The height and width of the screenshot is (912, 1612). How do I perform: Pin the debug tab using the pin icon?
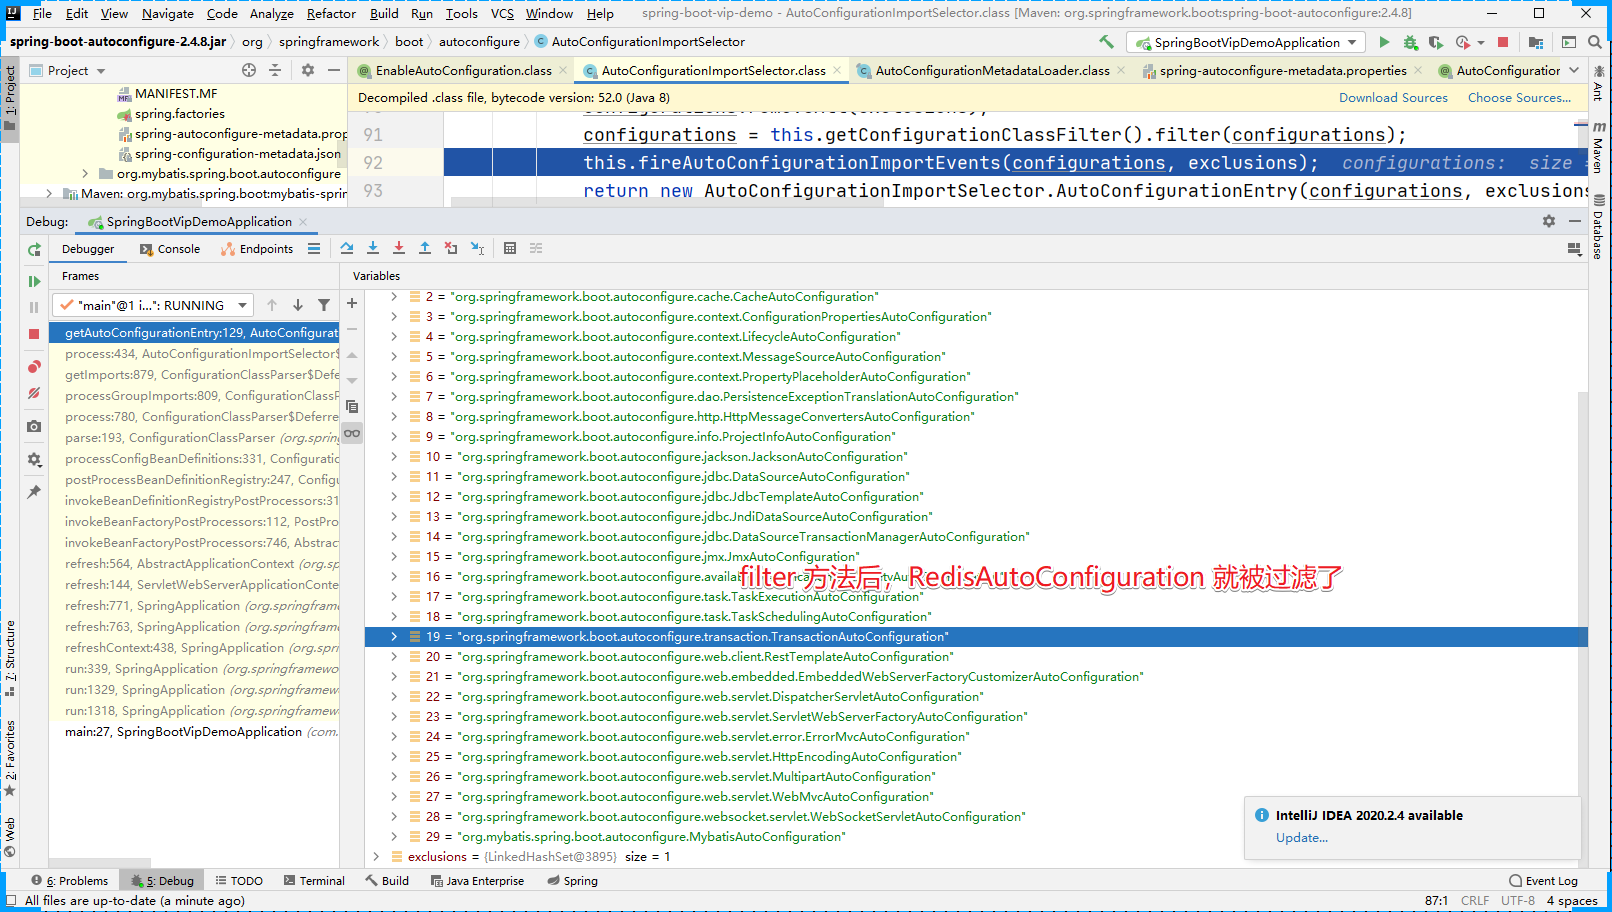(x=34, y=492)
